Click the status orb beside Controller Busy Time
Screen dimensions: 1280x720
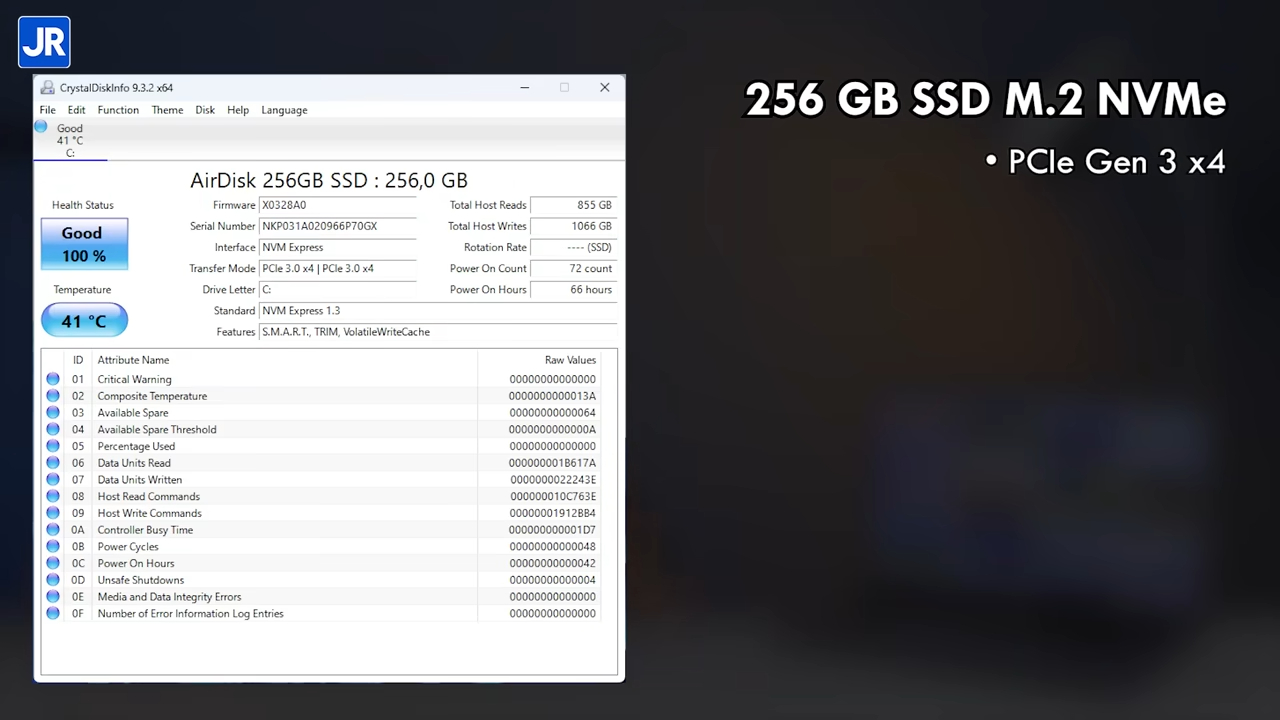point(53,530)
